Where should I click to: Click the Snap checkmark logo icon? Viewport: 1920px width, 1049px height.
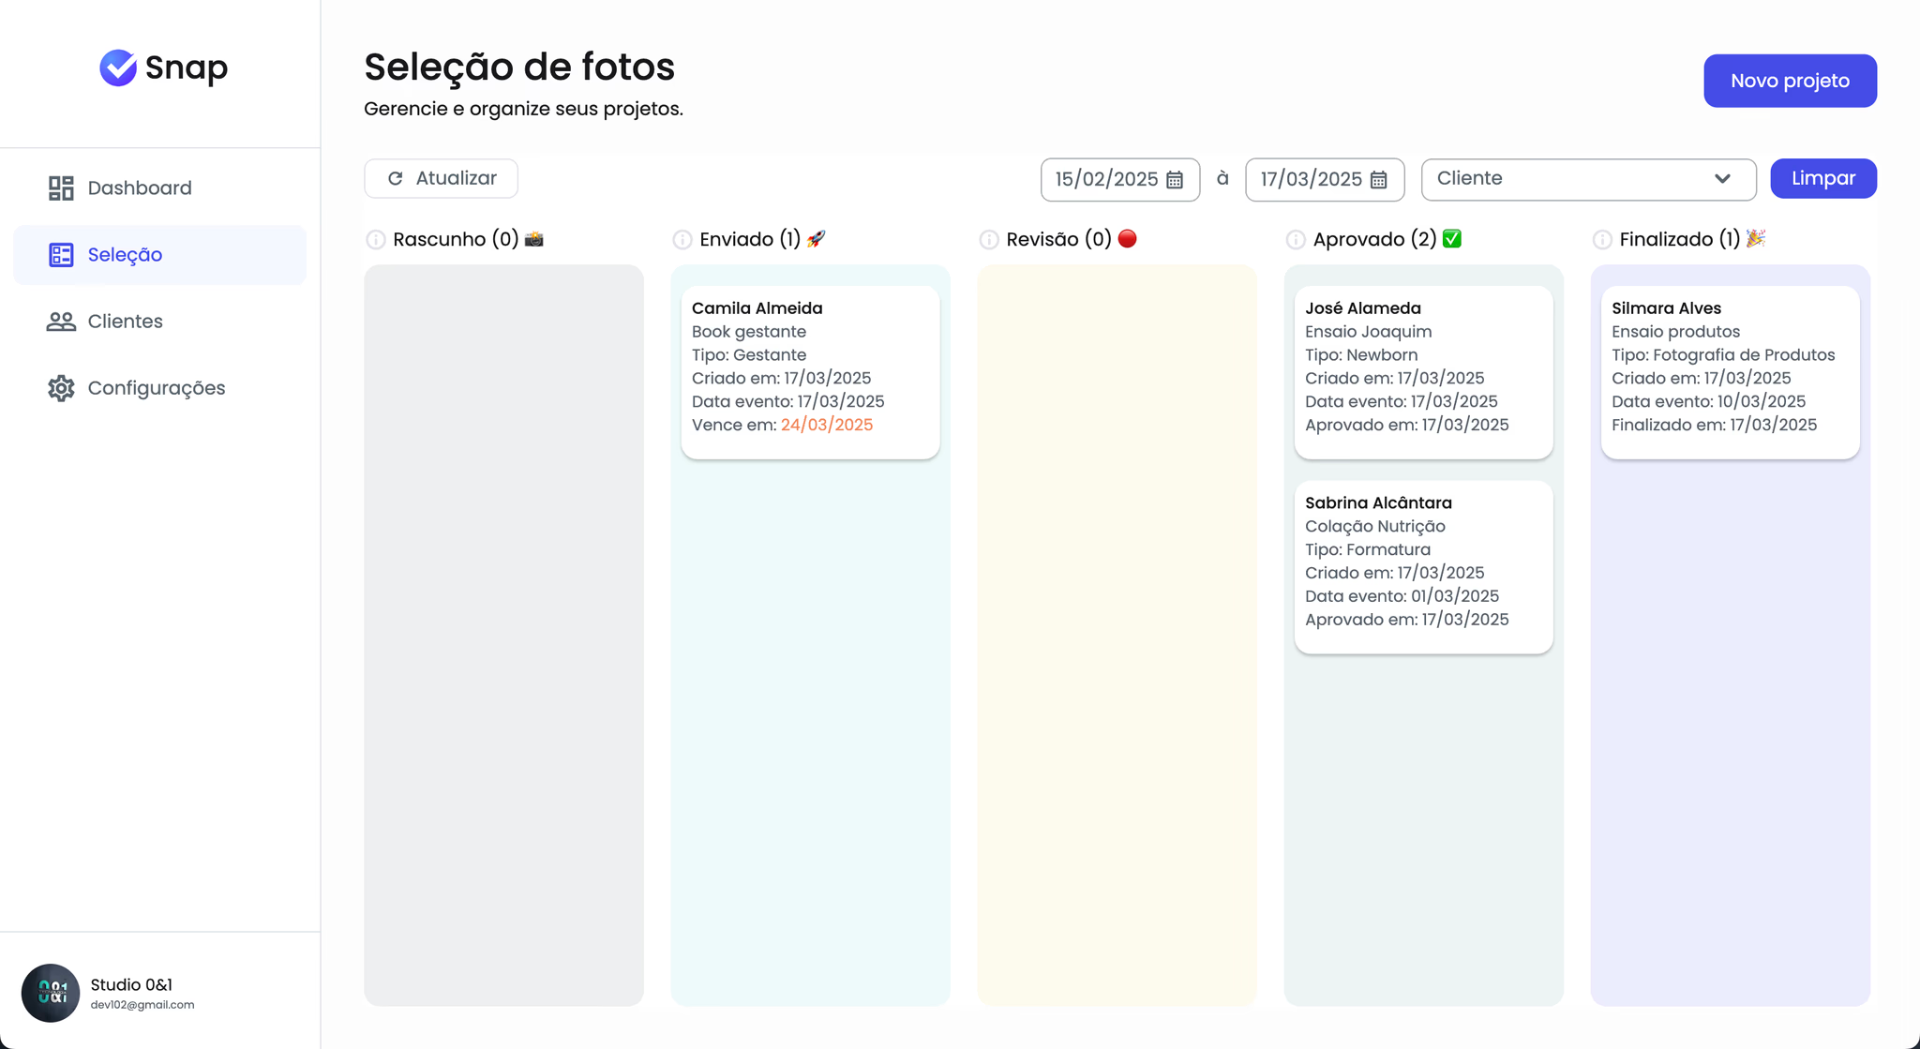118,67
